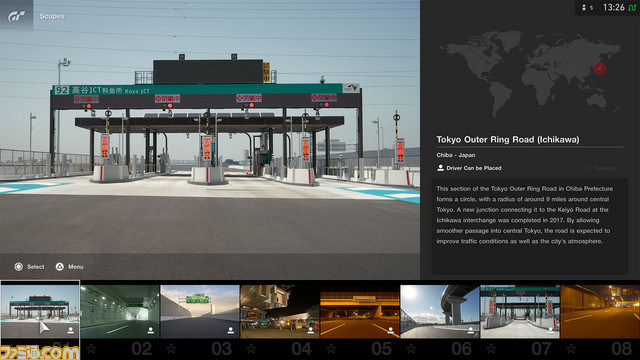Image resolution: width=640 pixels, height=360 pixels.
Task: Select the selected toll gate thumbnail 01
Action: pyautogui.click(x=40, y=310)
